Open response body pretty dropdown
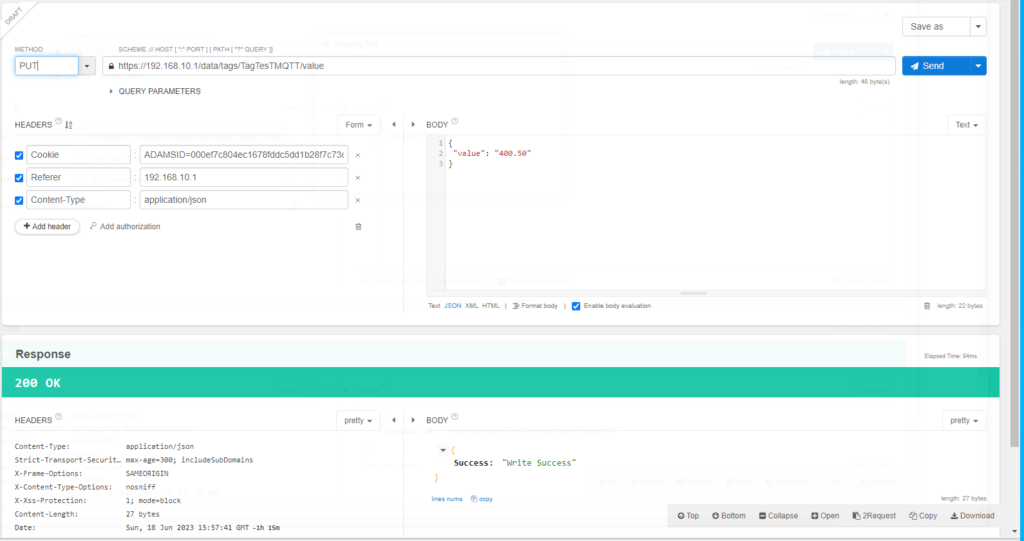This screenshot has height=541, width=1024. [964, 420]
